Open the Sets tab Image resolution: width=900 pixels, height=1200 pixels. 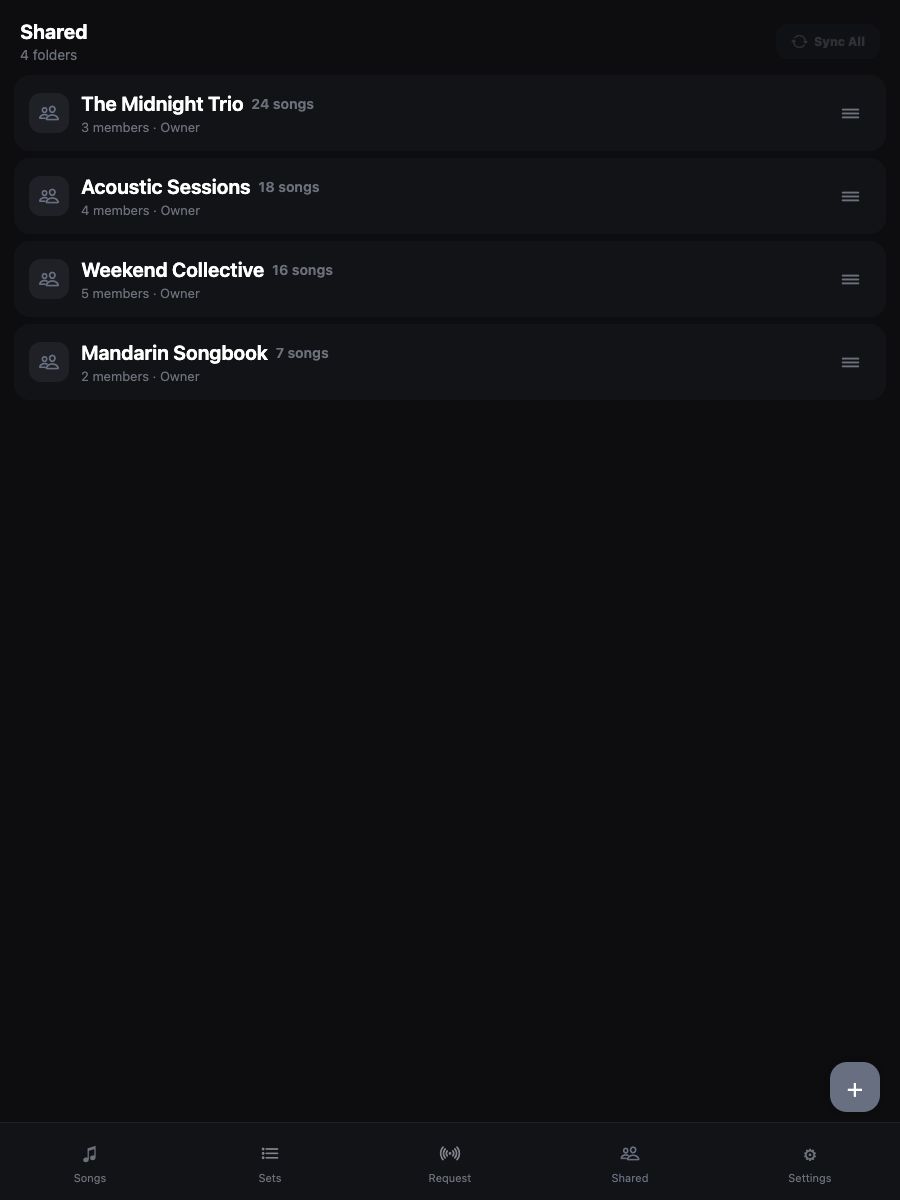point(270,1162)
